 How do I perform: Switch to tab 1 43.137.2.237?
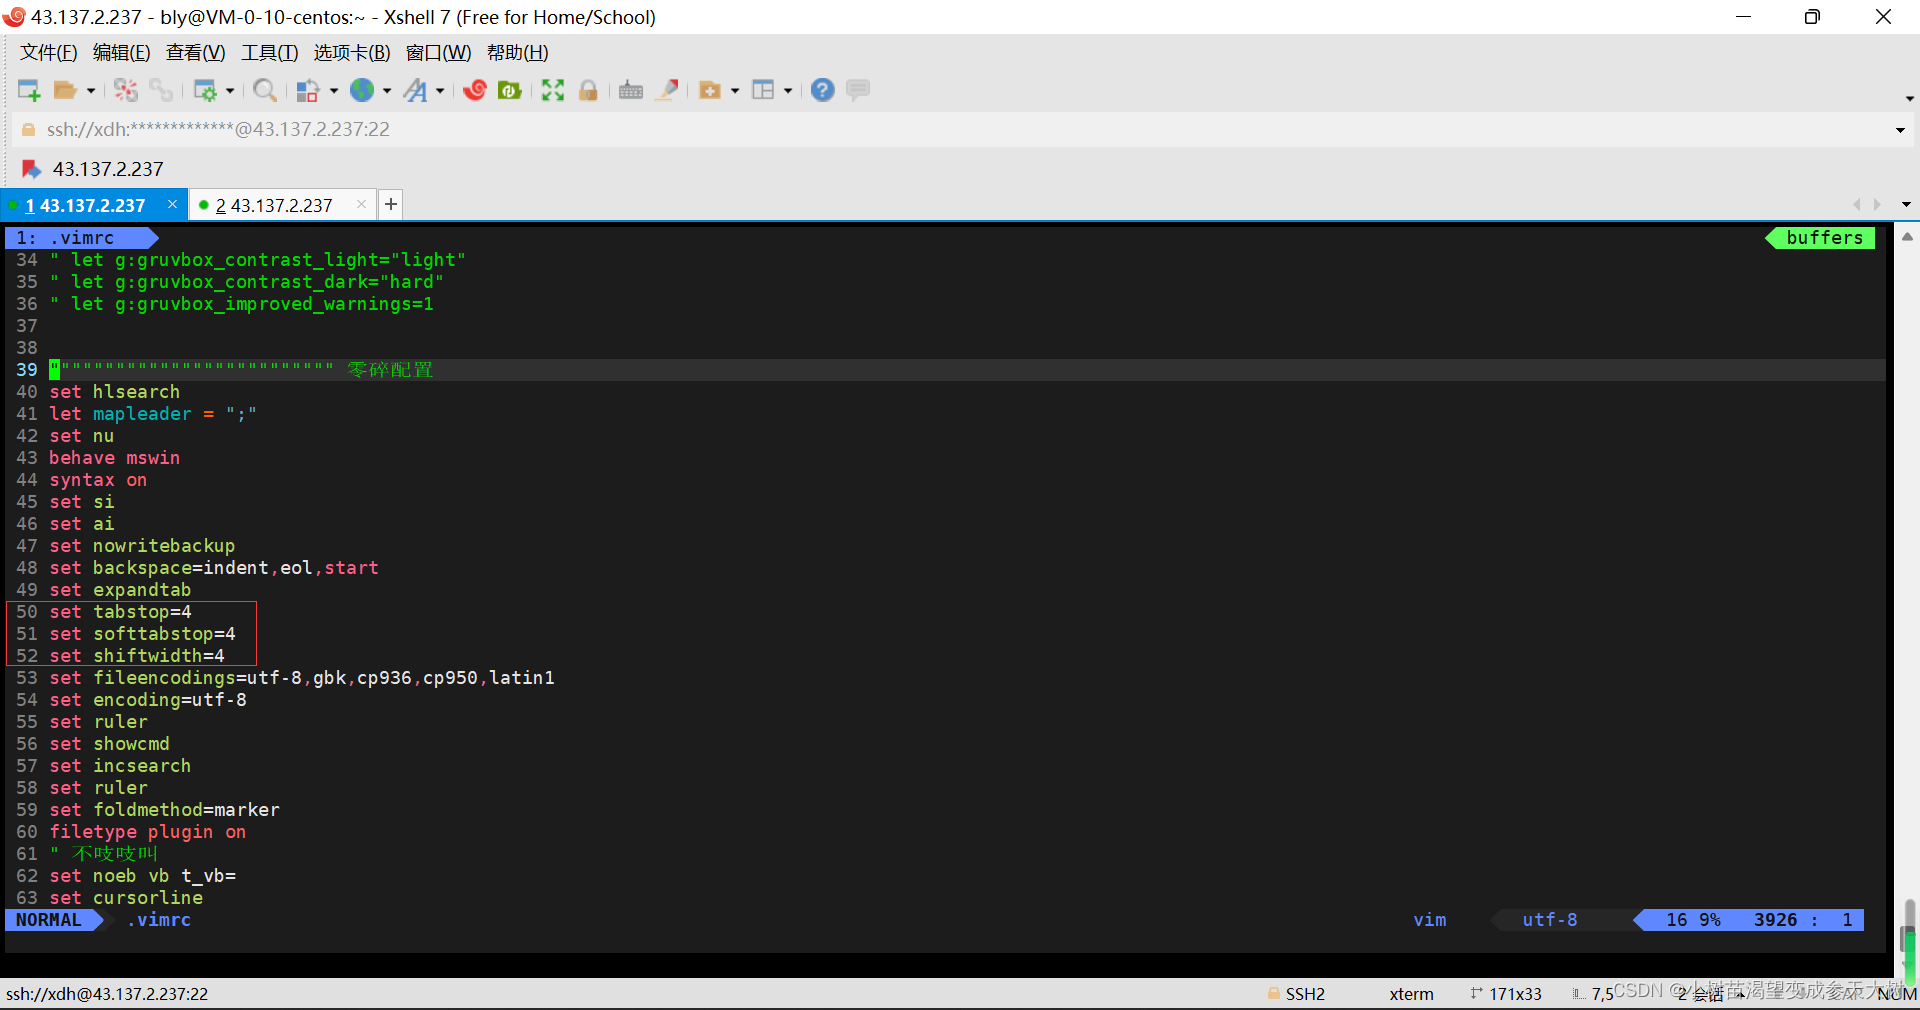tap(85, 205)
